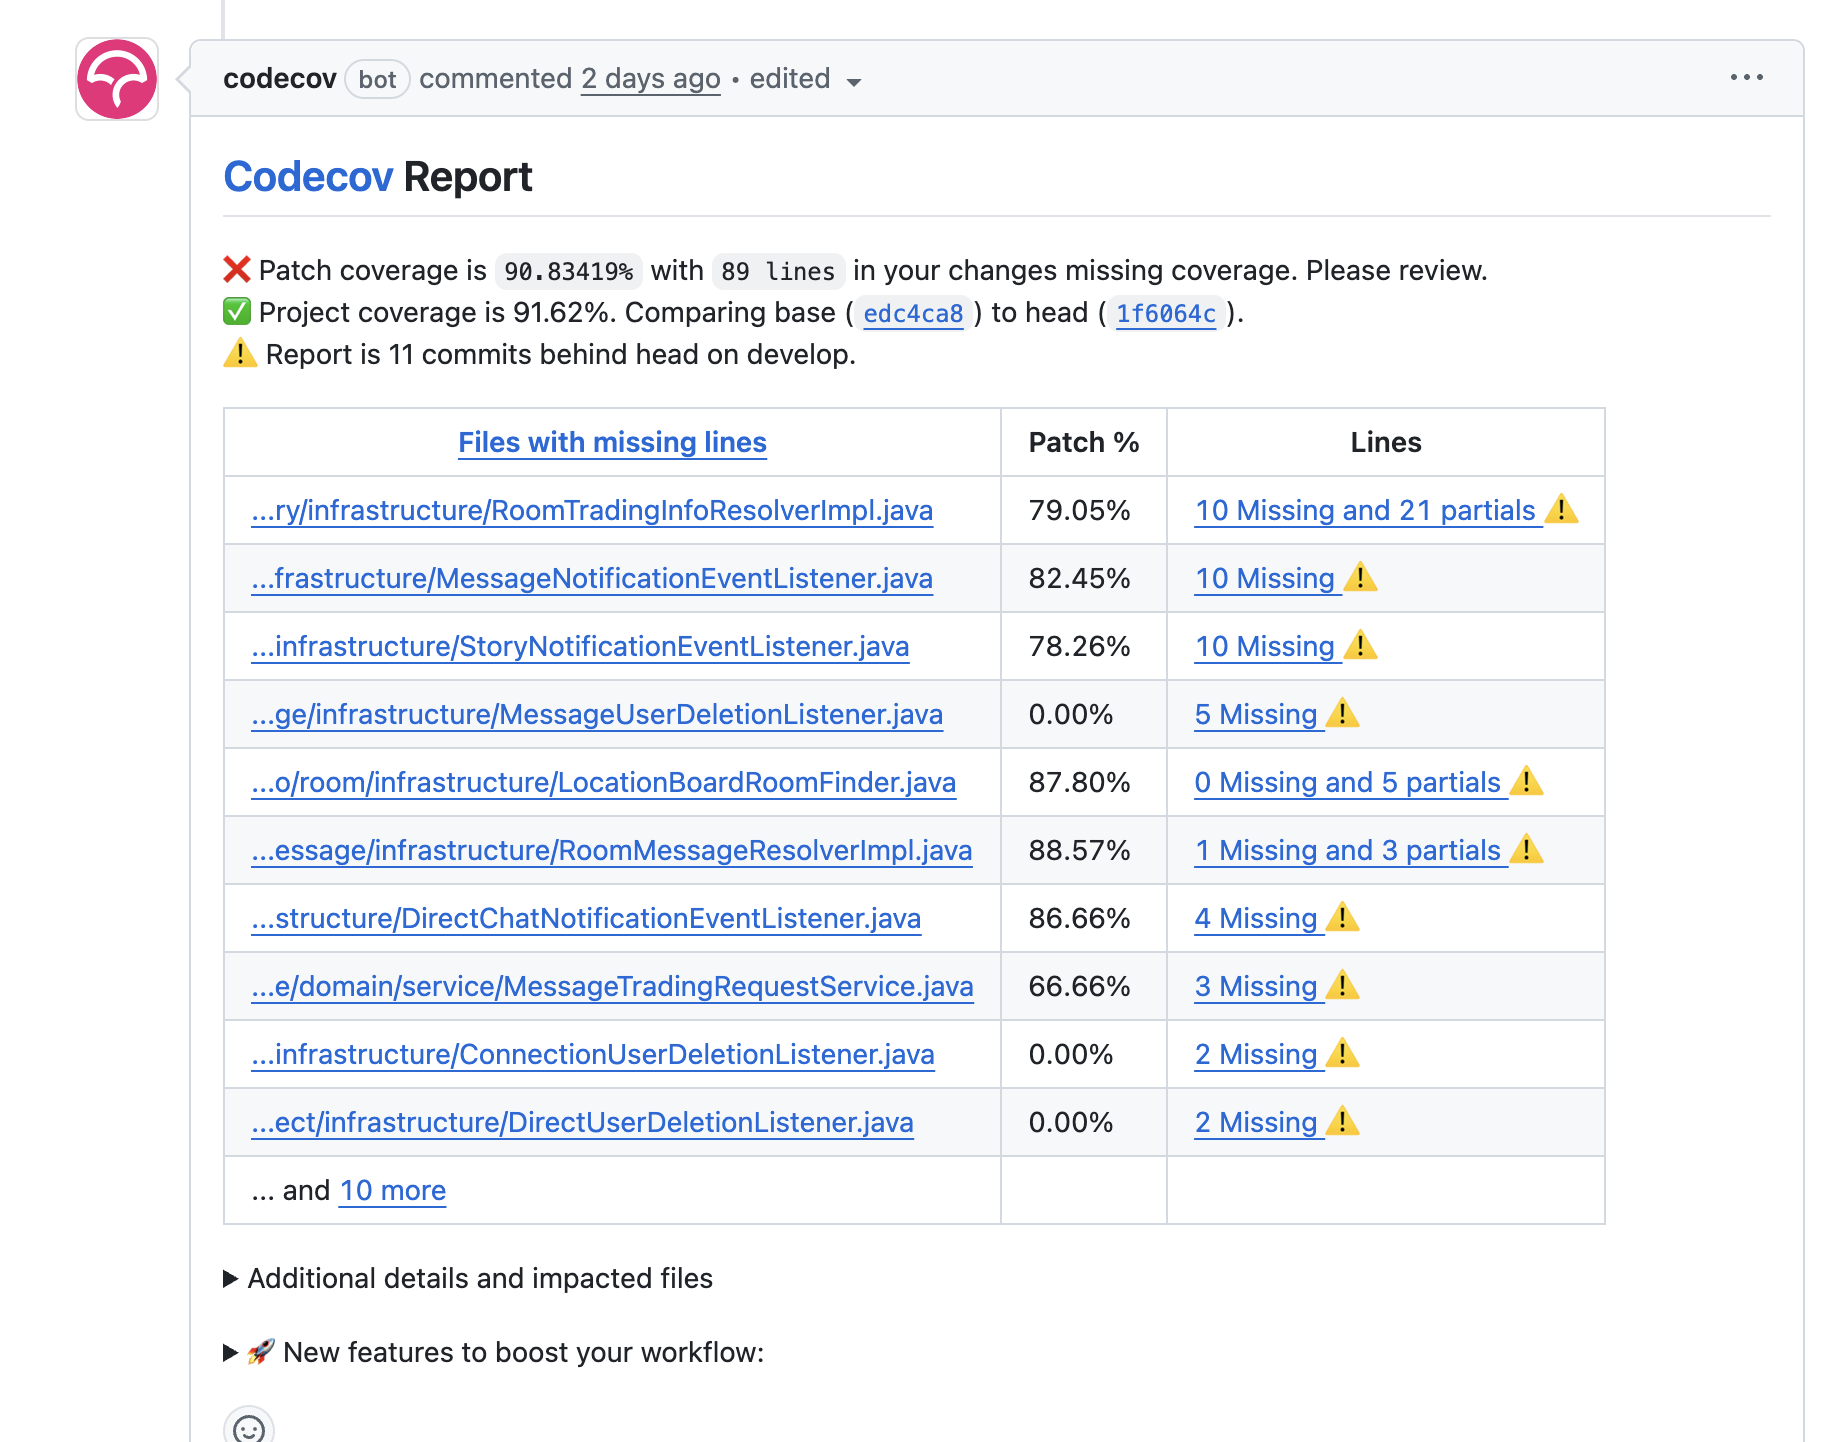Screen dimensions: 1842x1442
Task: Click the 'bot' label badge
Action: (x=377, y=79)
